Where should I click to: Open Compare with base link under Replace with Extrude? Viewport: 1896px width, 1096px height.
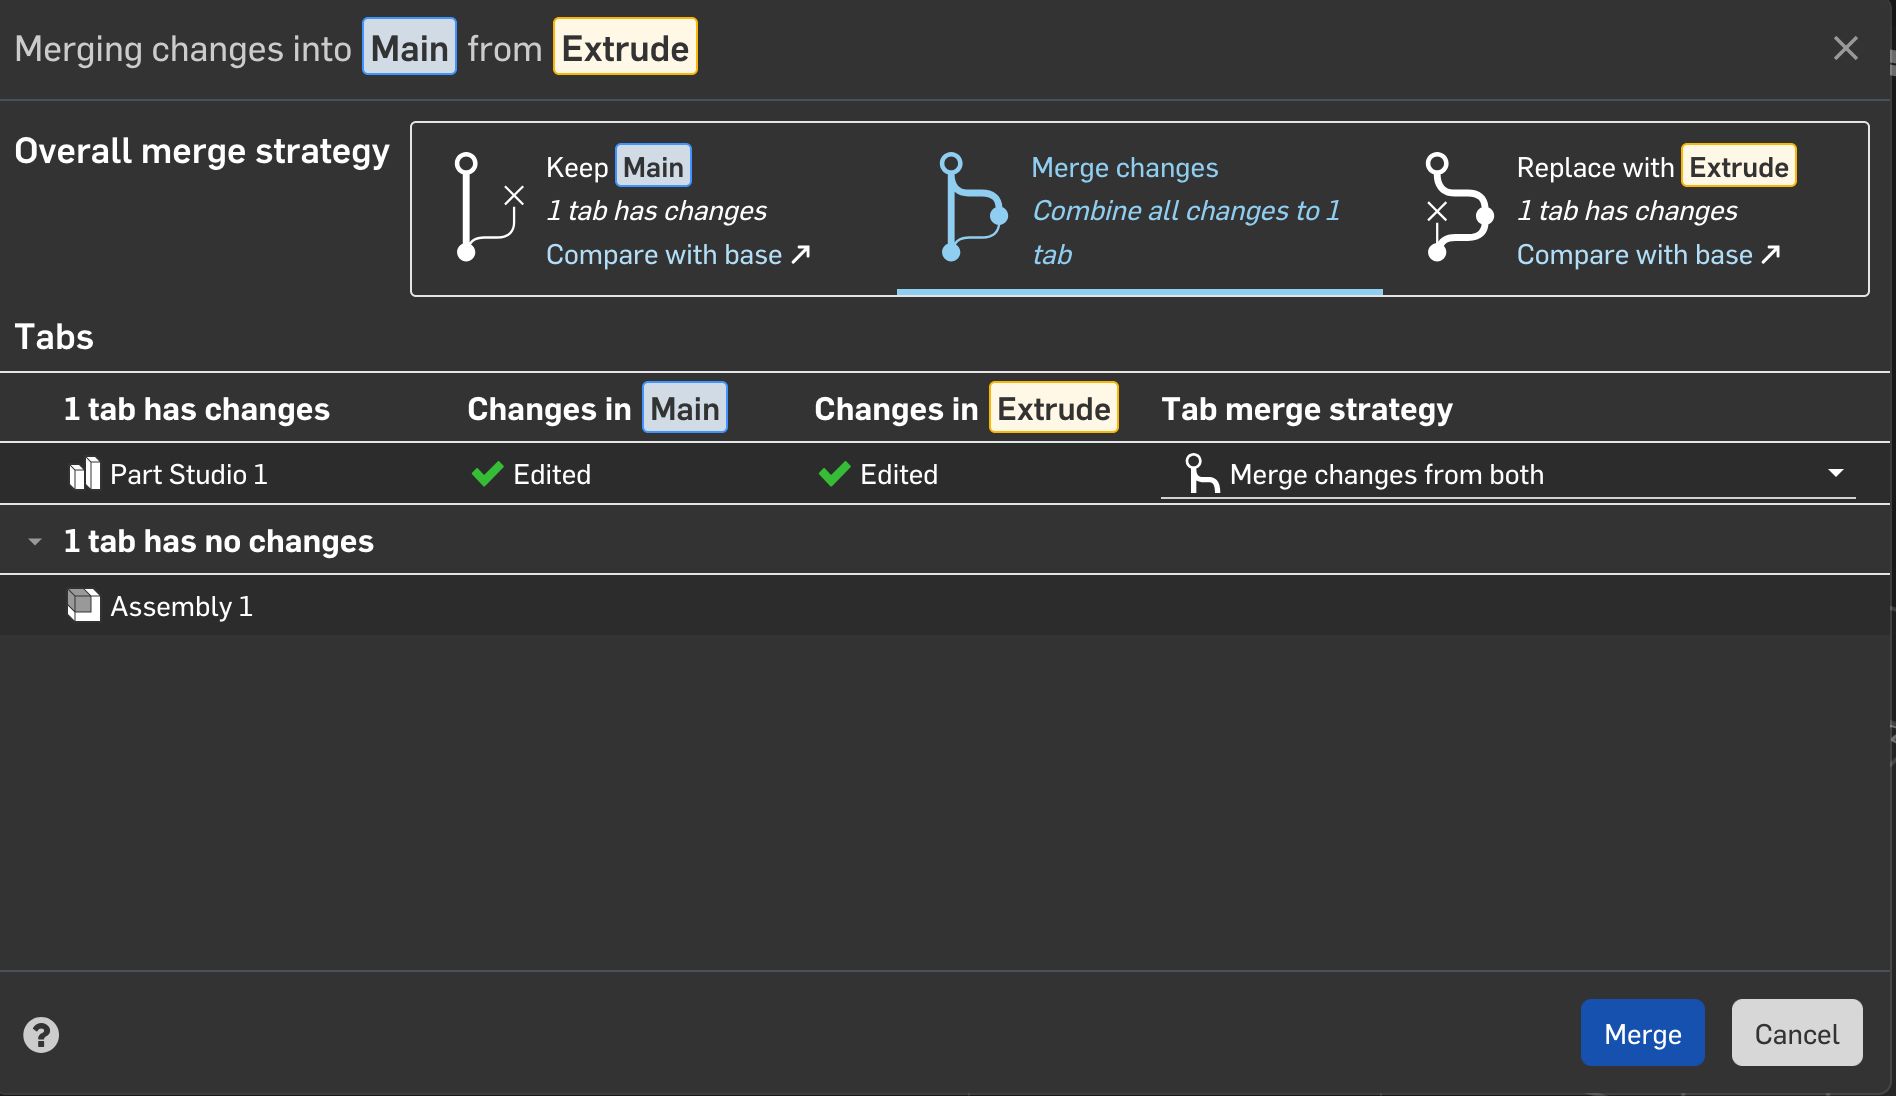click(x=1648, y=255)
